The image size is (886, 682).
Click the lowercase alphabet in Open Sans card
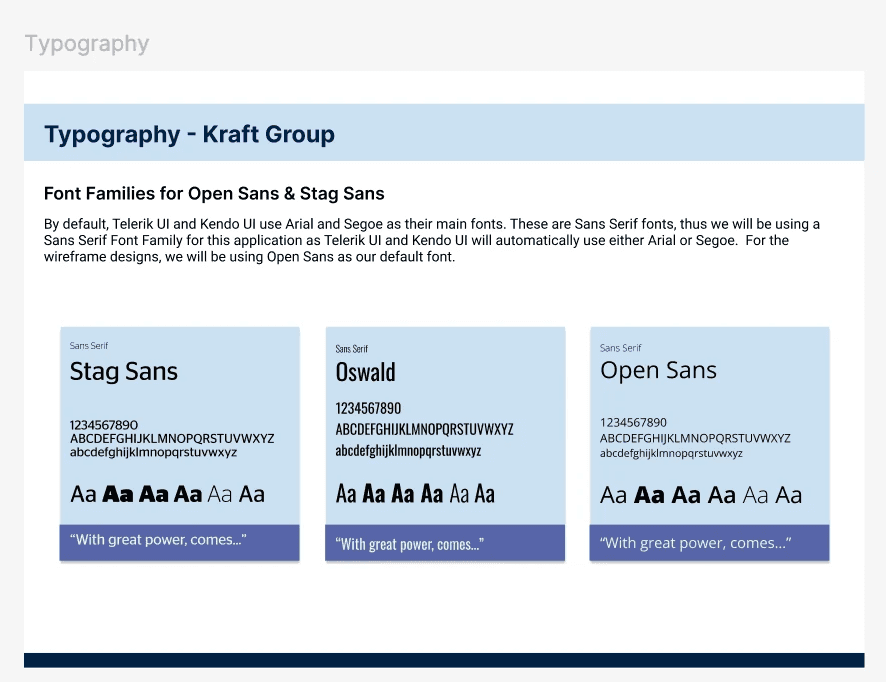tap(671, 454)
